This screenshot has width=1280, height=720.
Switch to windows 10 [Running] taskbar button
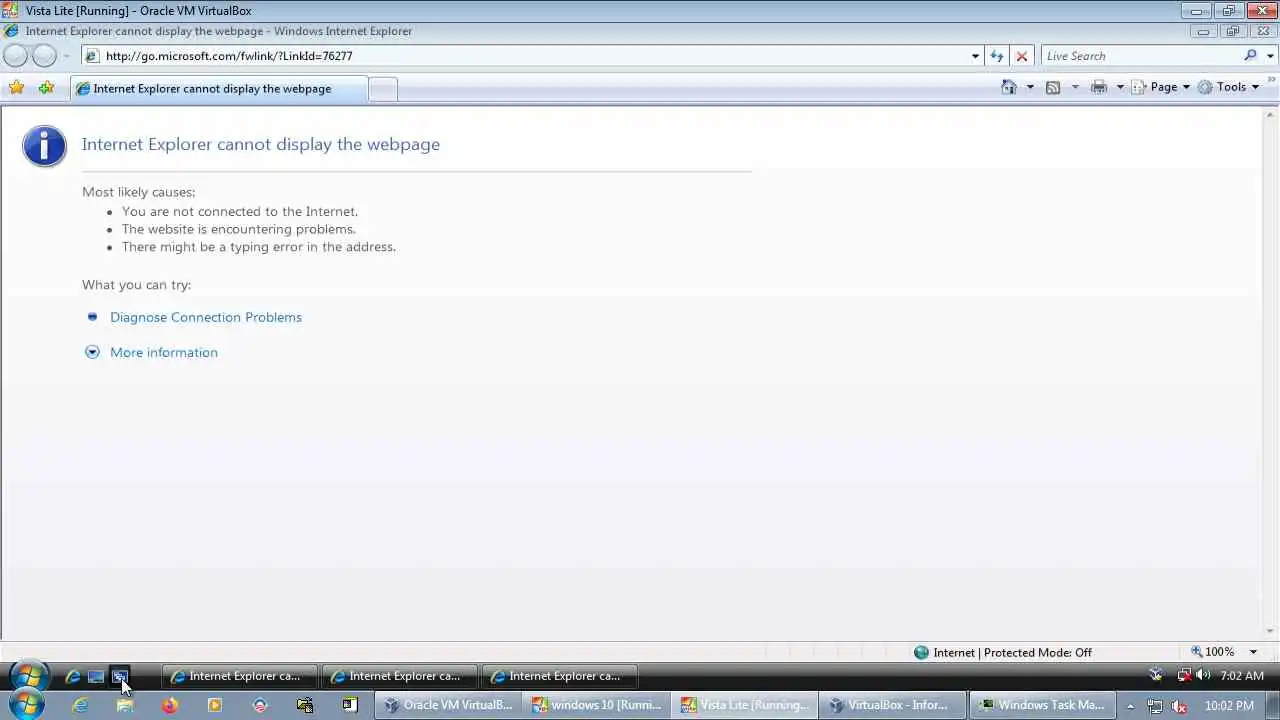[596, 705]
